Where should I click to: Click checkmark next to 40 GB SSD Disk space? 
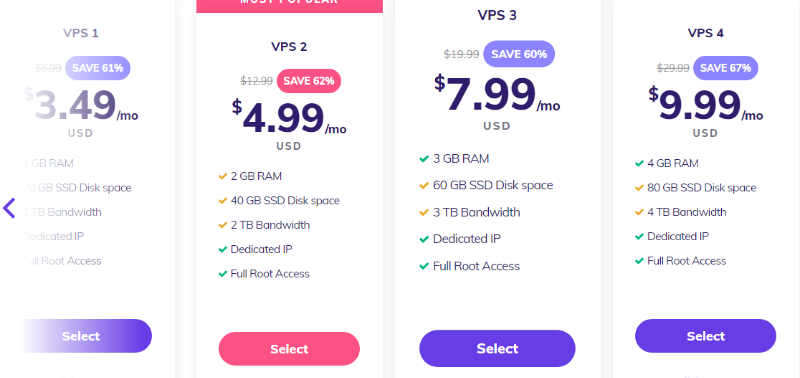click(x=222, y=201)
